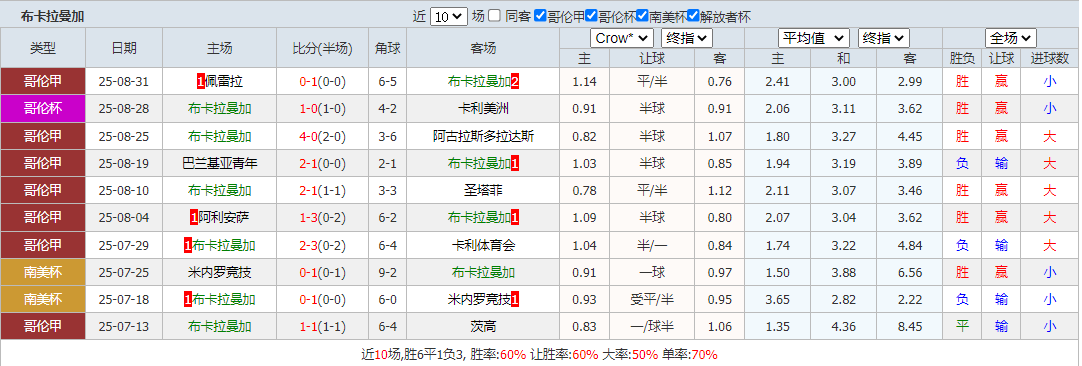Open the 佩雷拉 team link
Image resolution: width=1082 pixels, height=366 pixels.
point(224,81)
